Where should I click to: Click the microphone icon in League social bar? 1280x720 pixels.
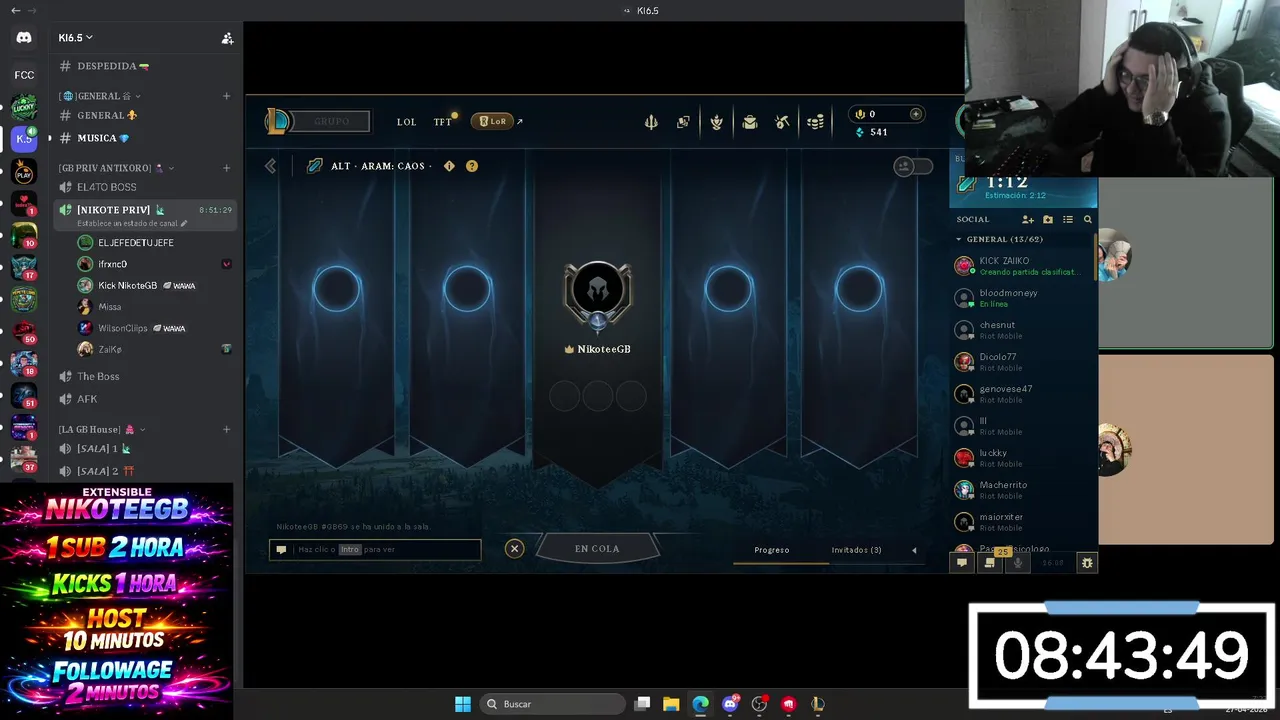[1018, 563]
